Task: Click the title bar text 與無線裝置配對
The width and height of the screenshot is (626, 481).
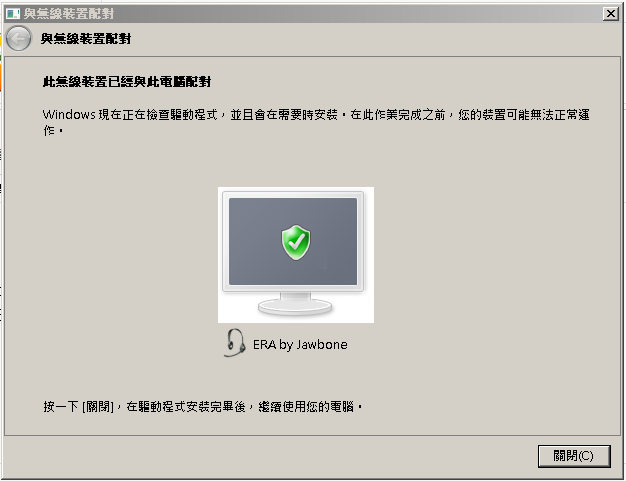Action: pos(69,14)
